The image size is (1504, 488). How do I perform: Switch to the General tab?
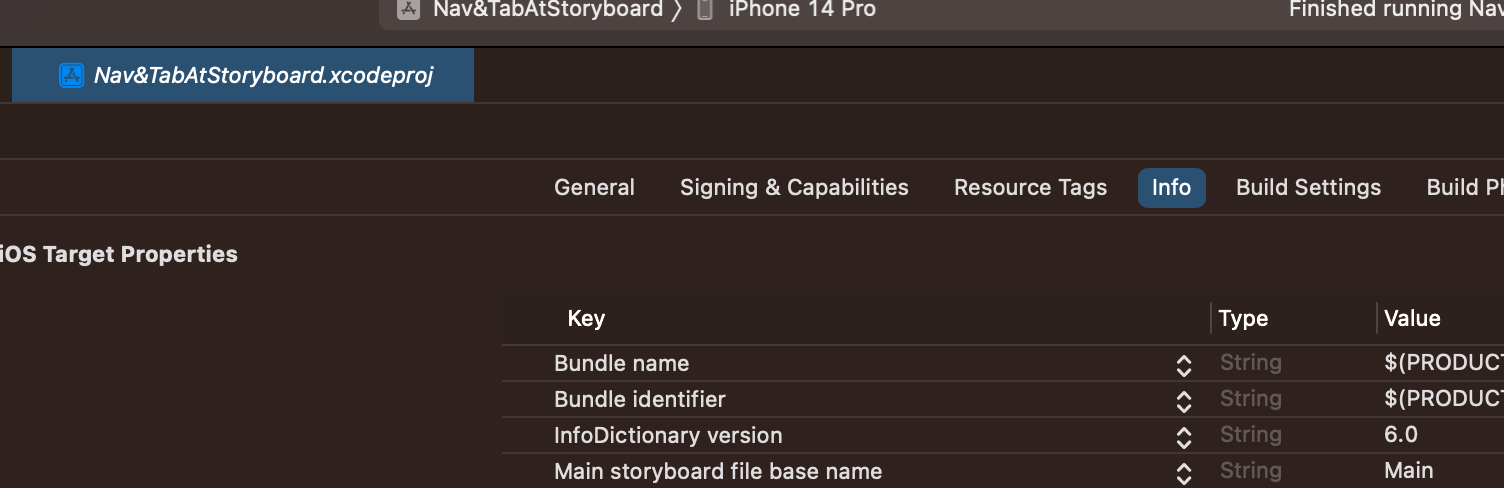pyautogui.click(x=594, y=188)
